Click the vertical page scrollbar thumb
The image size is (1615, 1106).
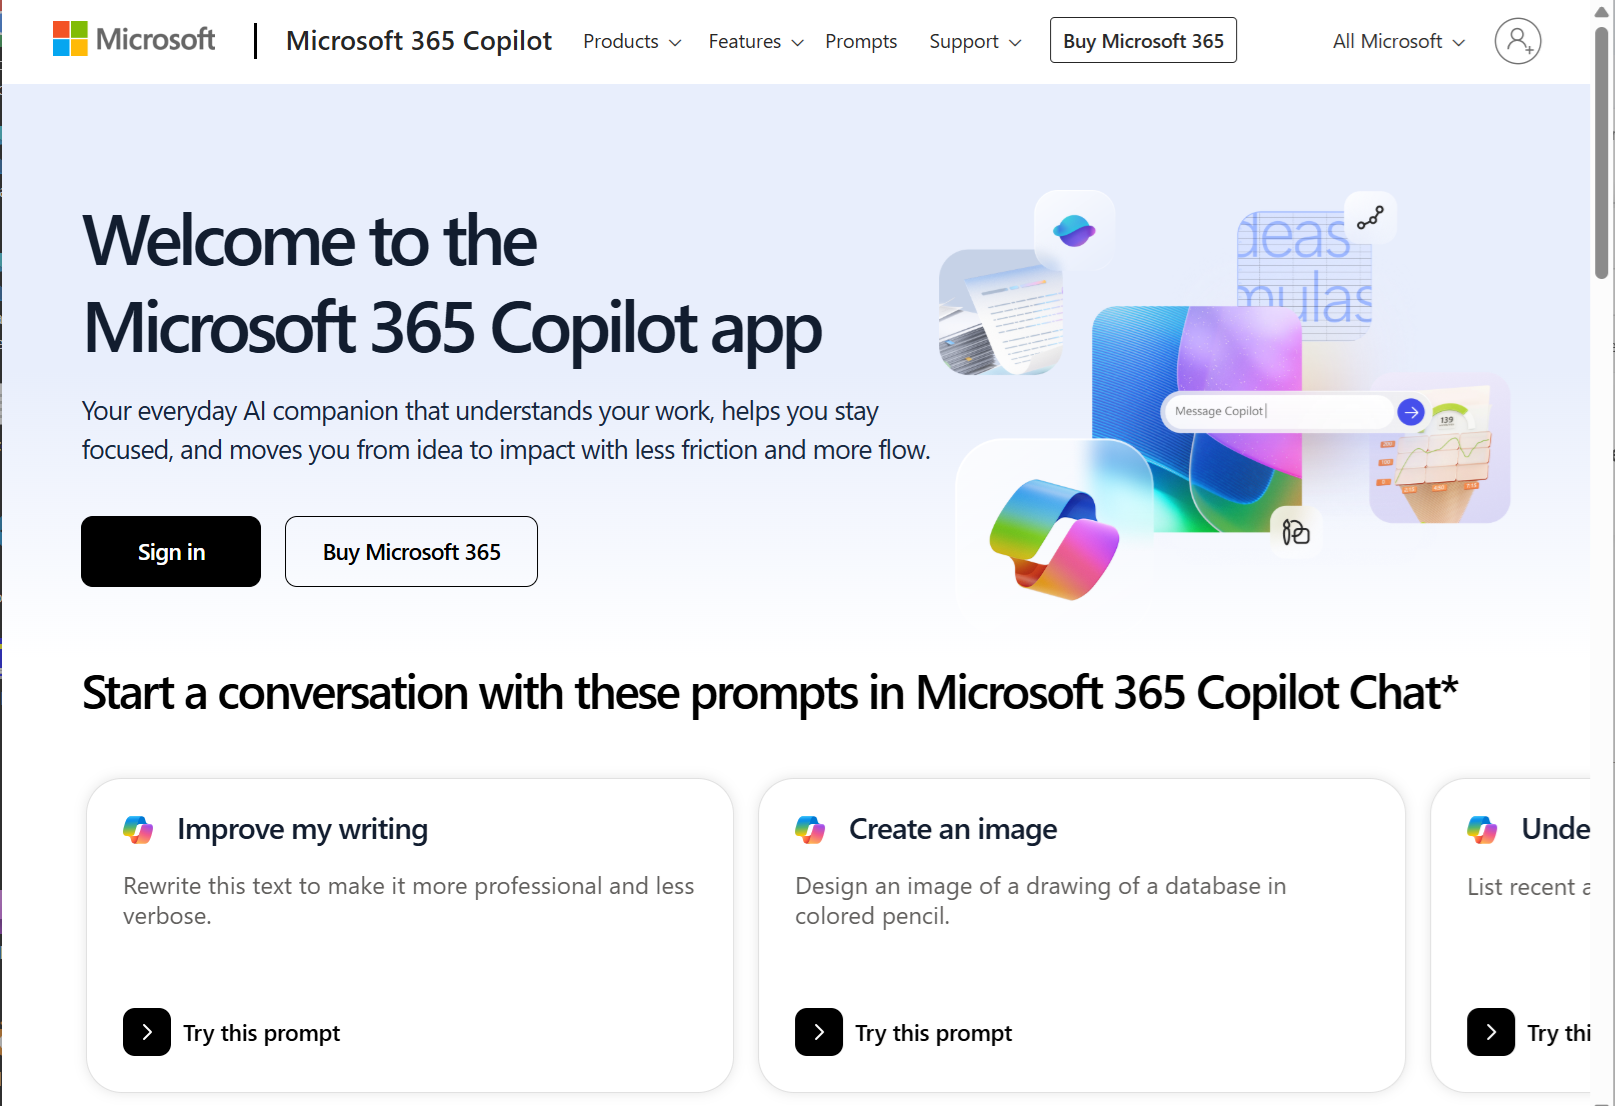click(1602, 150)
